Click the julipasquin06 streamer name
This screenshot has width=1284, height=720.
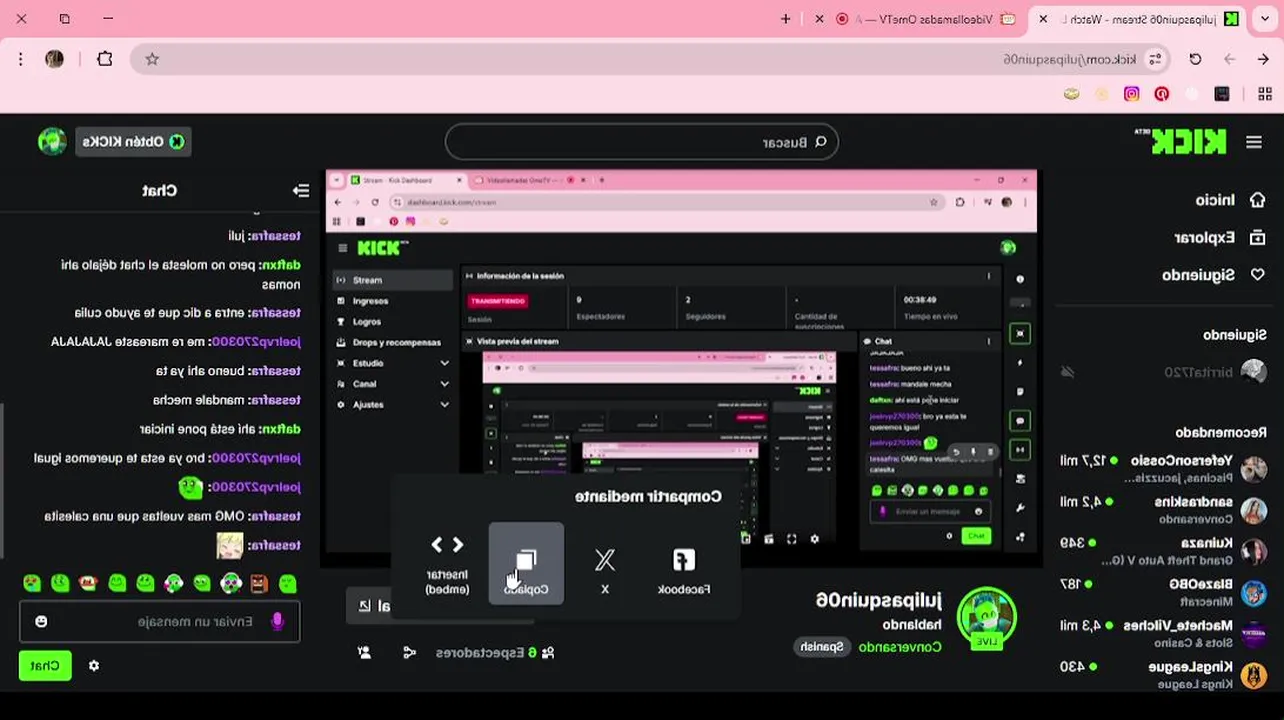pos(879,600)
